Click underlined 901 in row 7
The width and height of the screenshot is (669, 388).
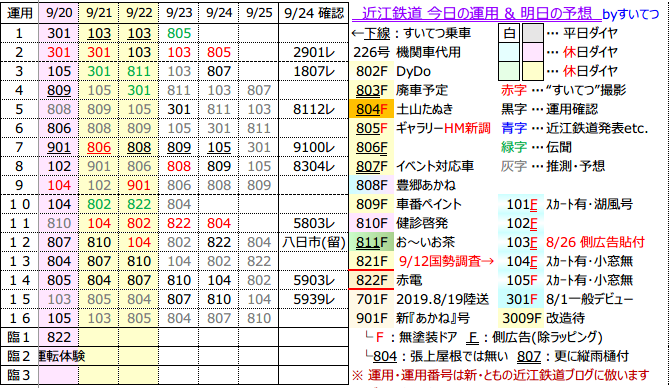[59, 147]
